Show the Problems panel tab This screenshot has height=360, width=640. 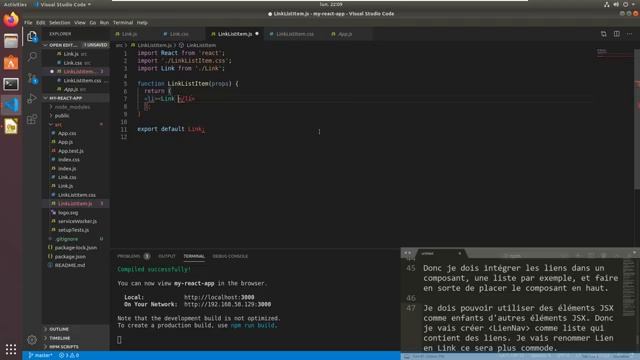pos(129,256)
